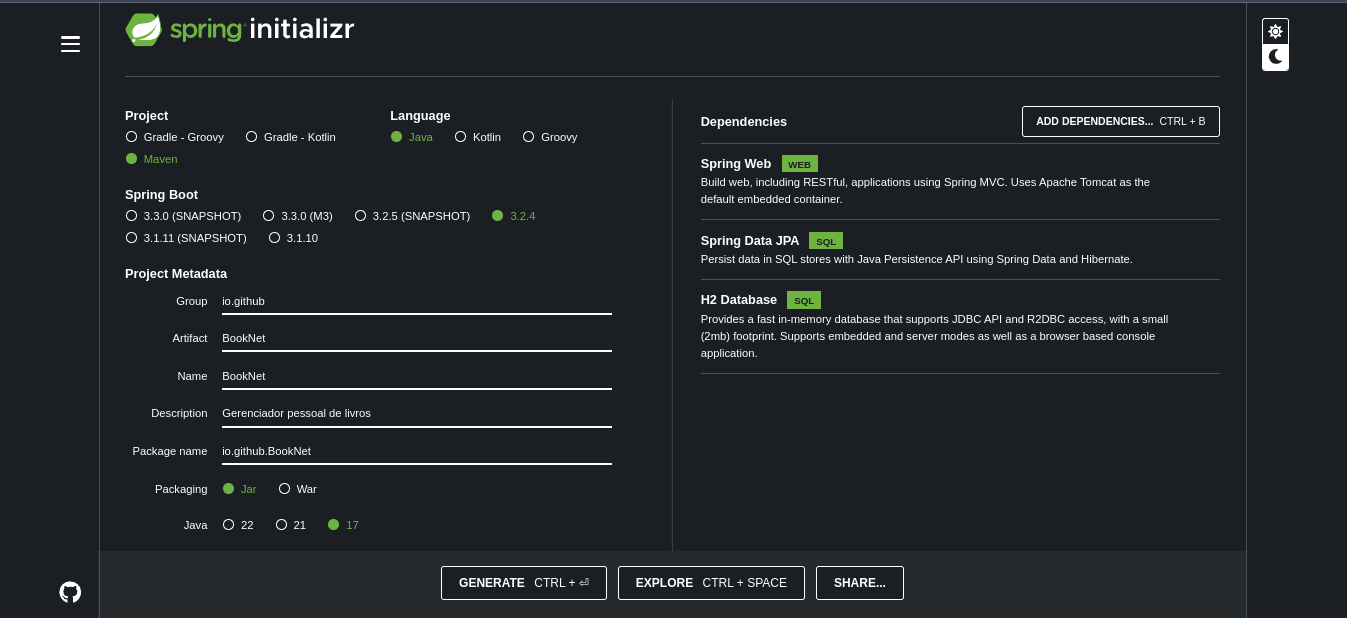Click the Group metadata input field
Screen dimensions: 1347x618
tap(417, 301)
